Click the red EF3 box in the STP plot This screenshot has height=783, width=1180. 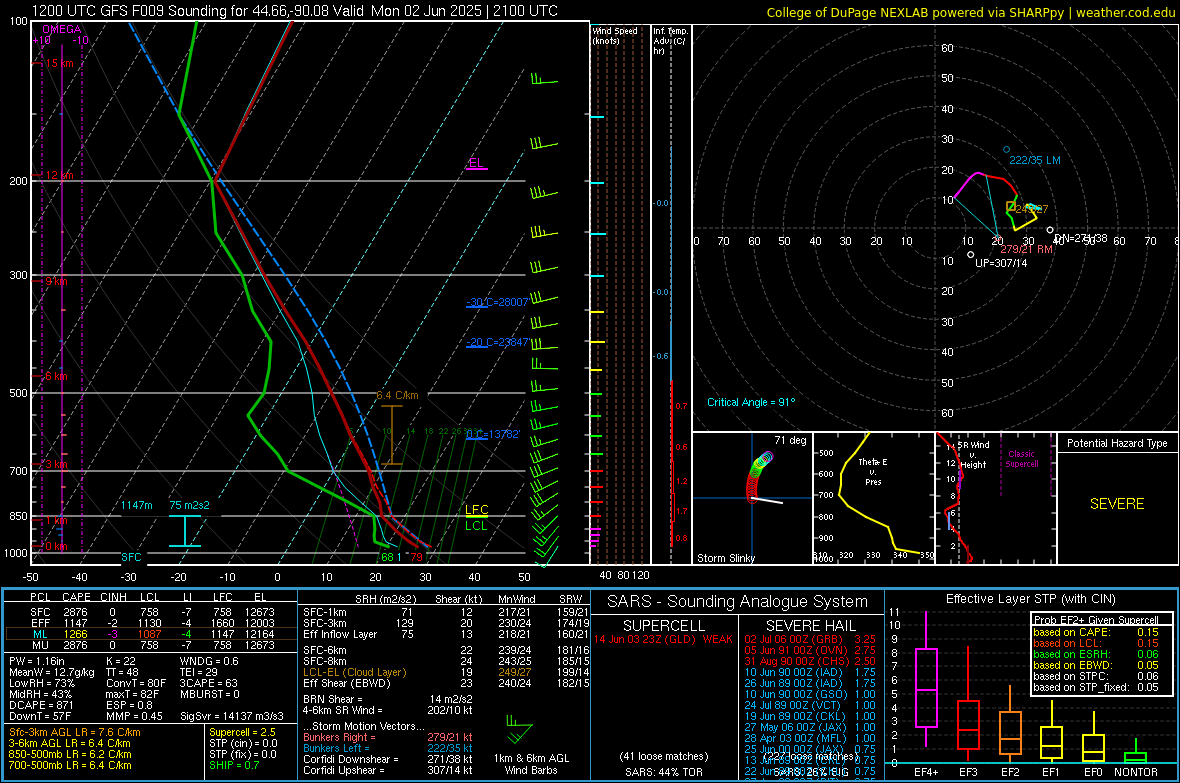pos(968,725)
